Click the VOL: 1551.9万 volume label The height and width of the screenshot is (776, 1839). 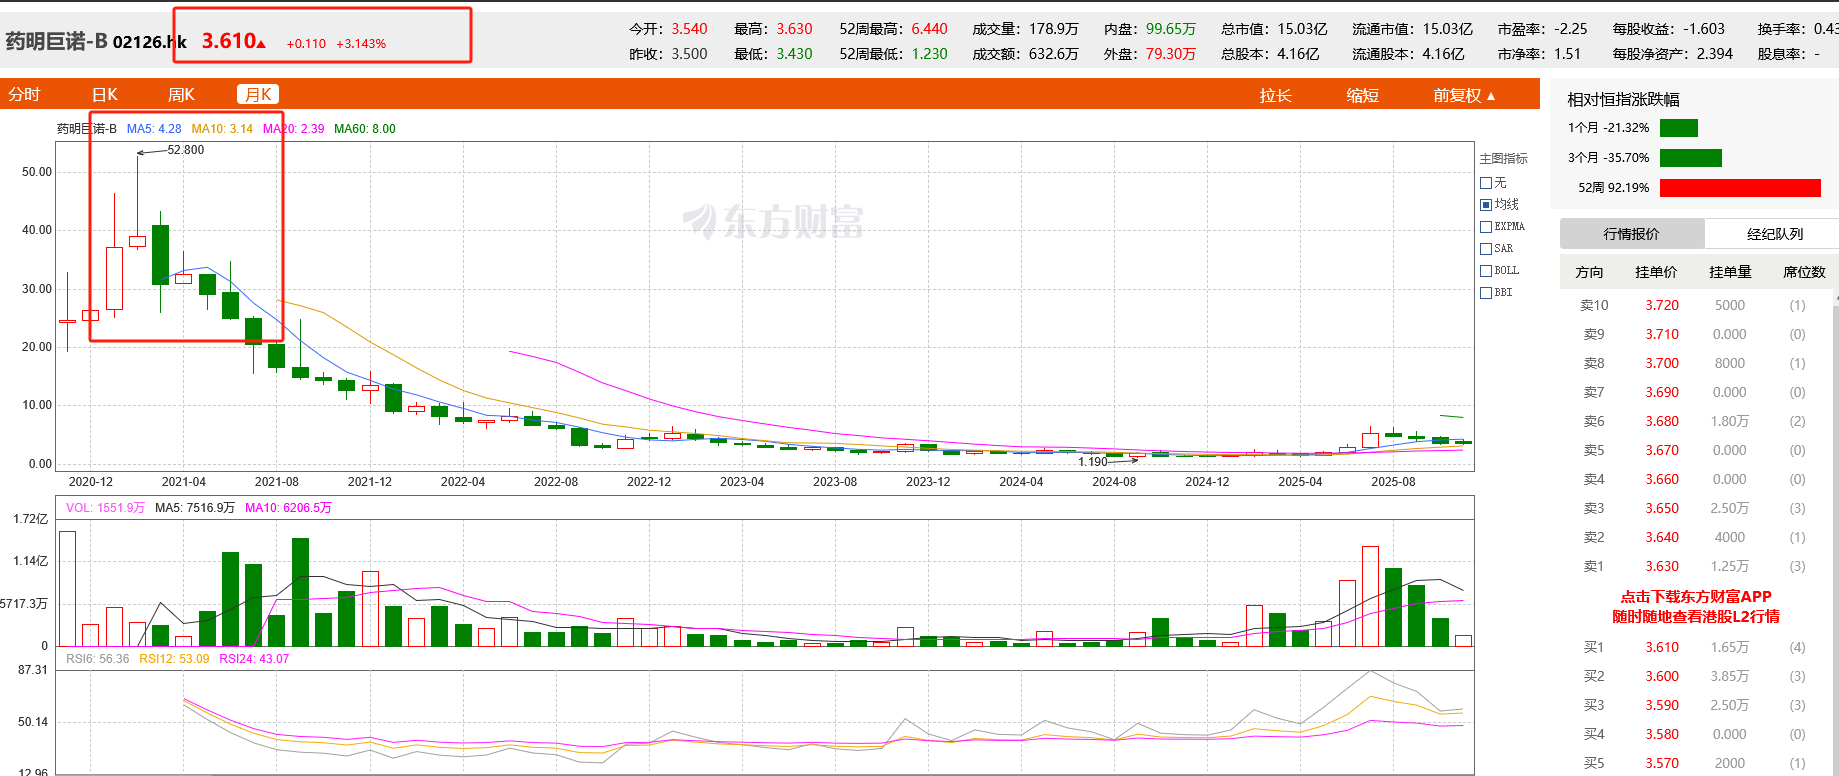(105, 508)
